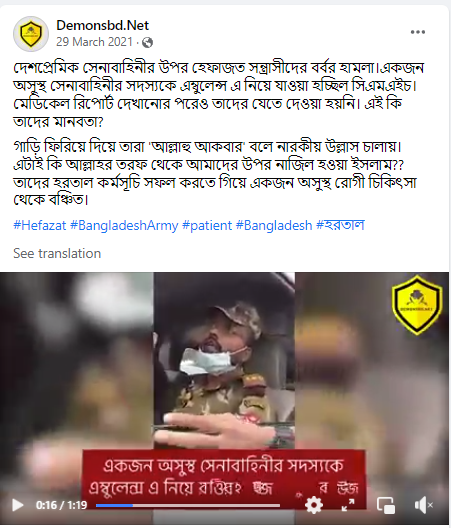
Task: Open the #Bangladesh hashtag
Action: click(274, 225)
